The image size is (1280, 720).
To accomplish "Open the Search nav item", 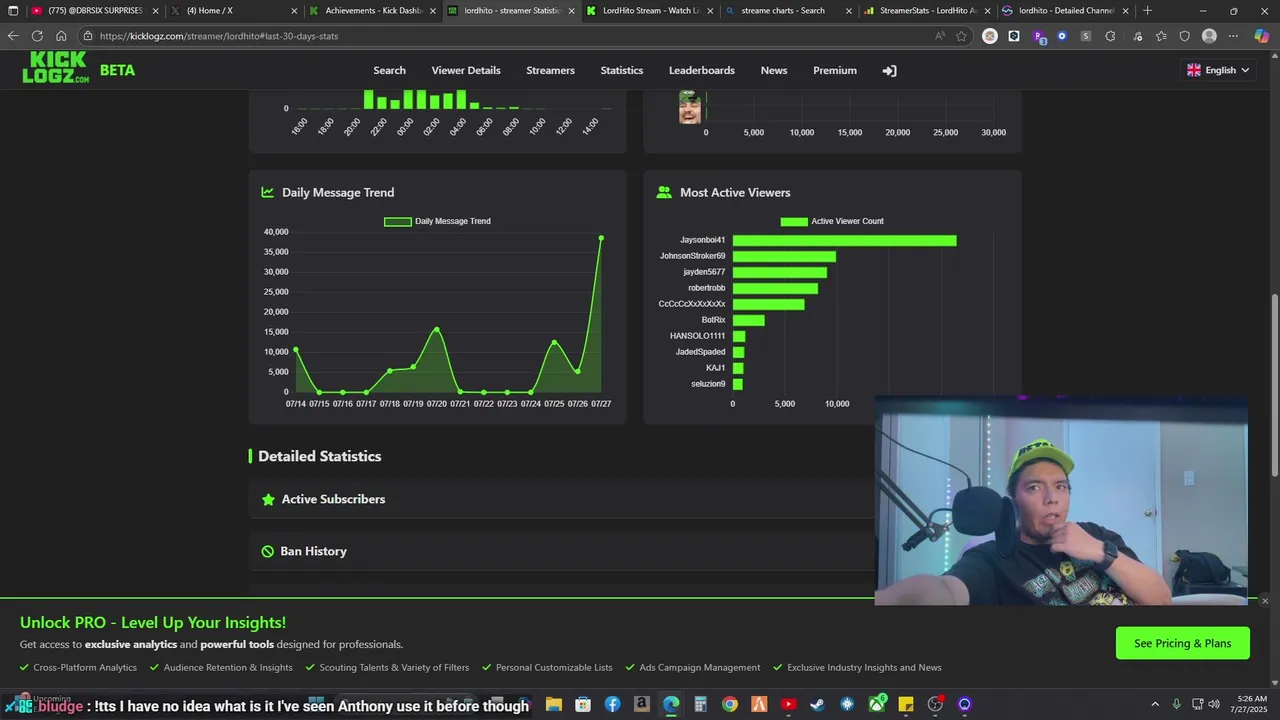I will click(389, 70).
